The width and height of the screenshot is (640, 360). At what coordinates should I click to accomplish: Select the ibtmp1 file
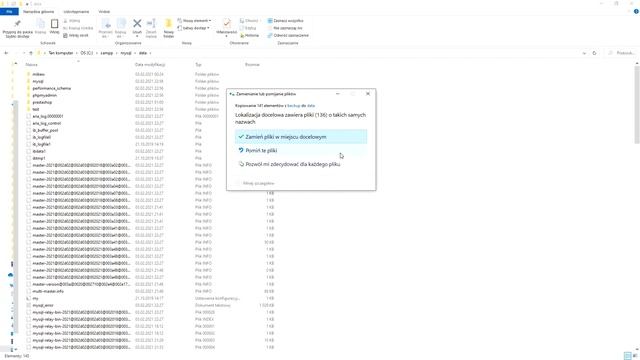(39, 158)
